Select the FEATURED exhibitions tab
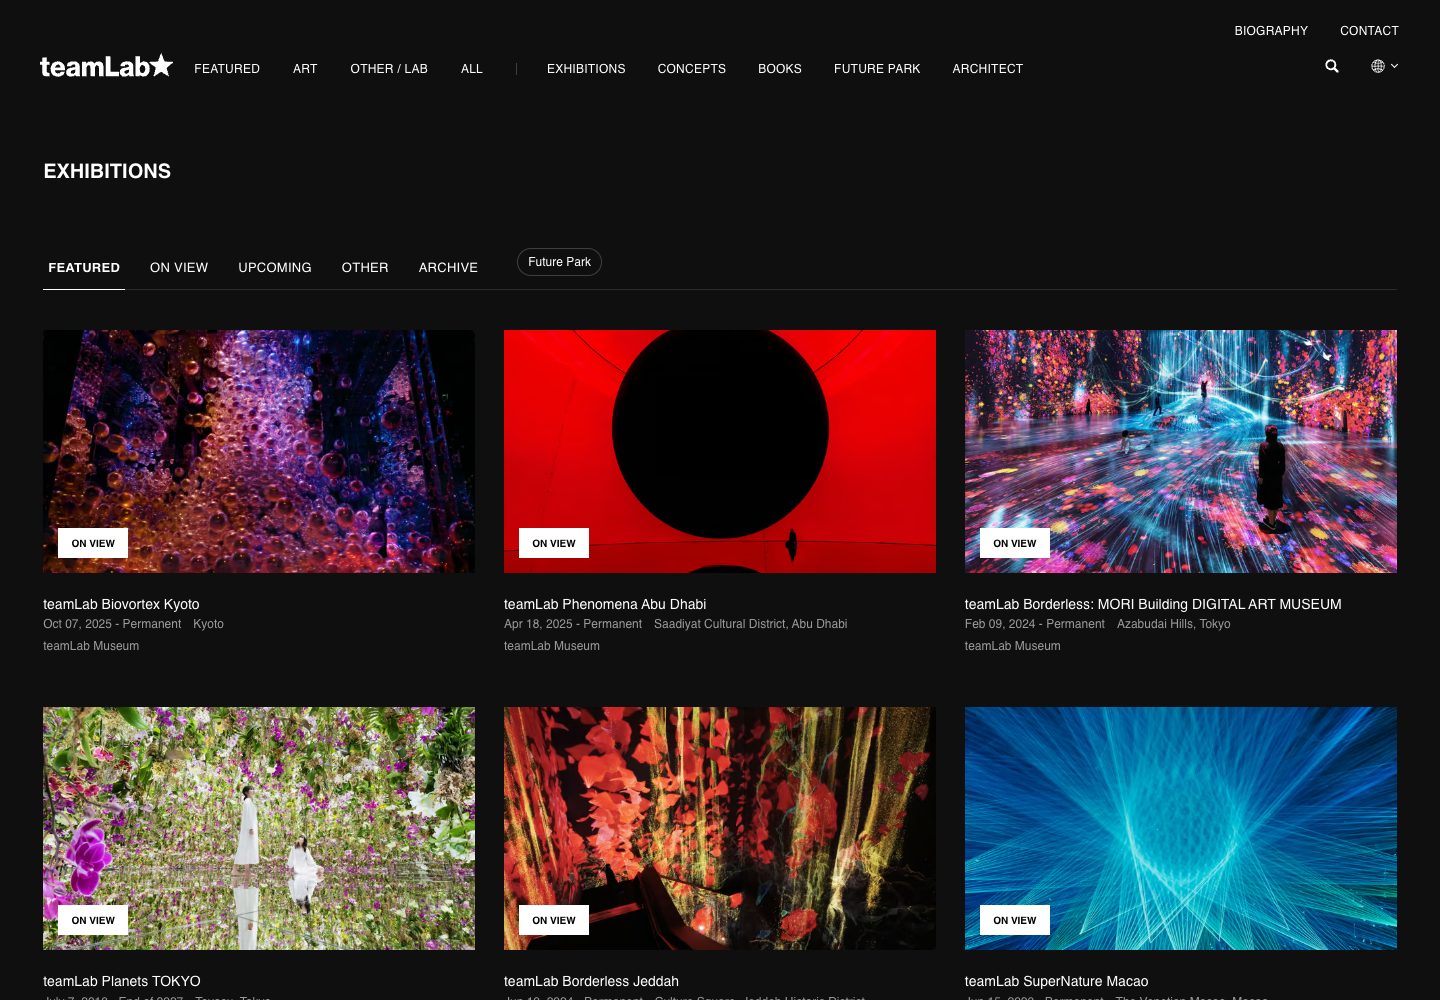1440x1000 pixels. coord(84,268)
